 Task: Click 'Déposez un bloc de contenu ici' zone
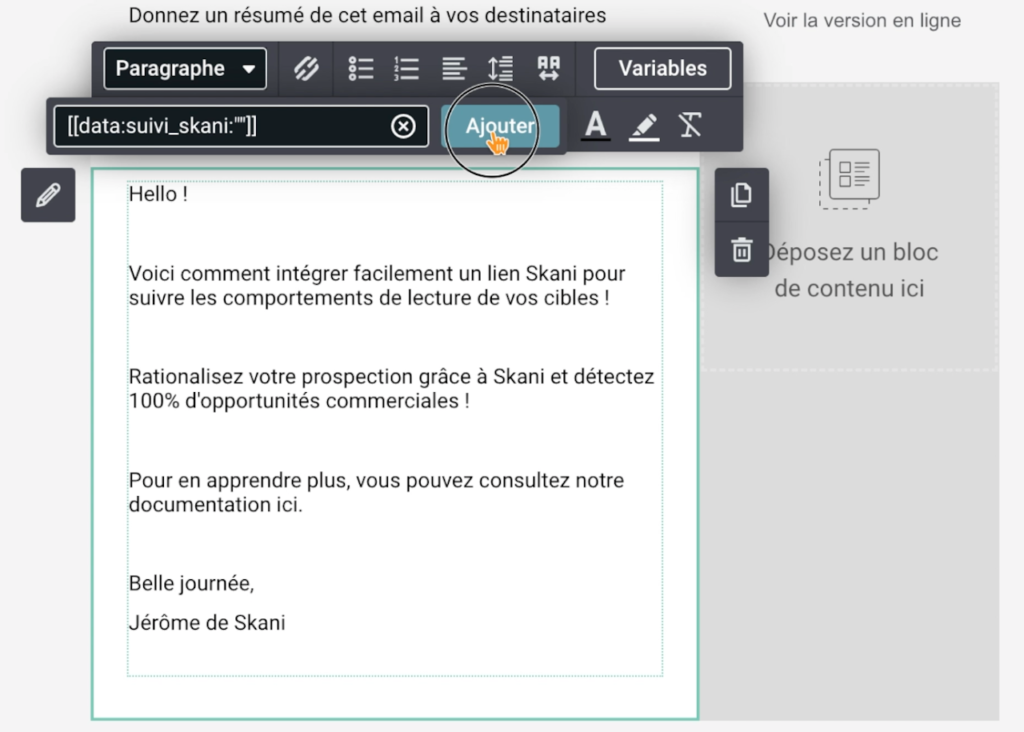[849, 227]
